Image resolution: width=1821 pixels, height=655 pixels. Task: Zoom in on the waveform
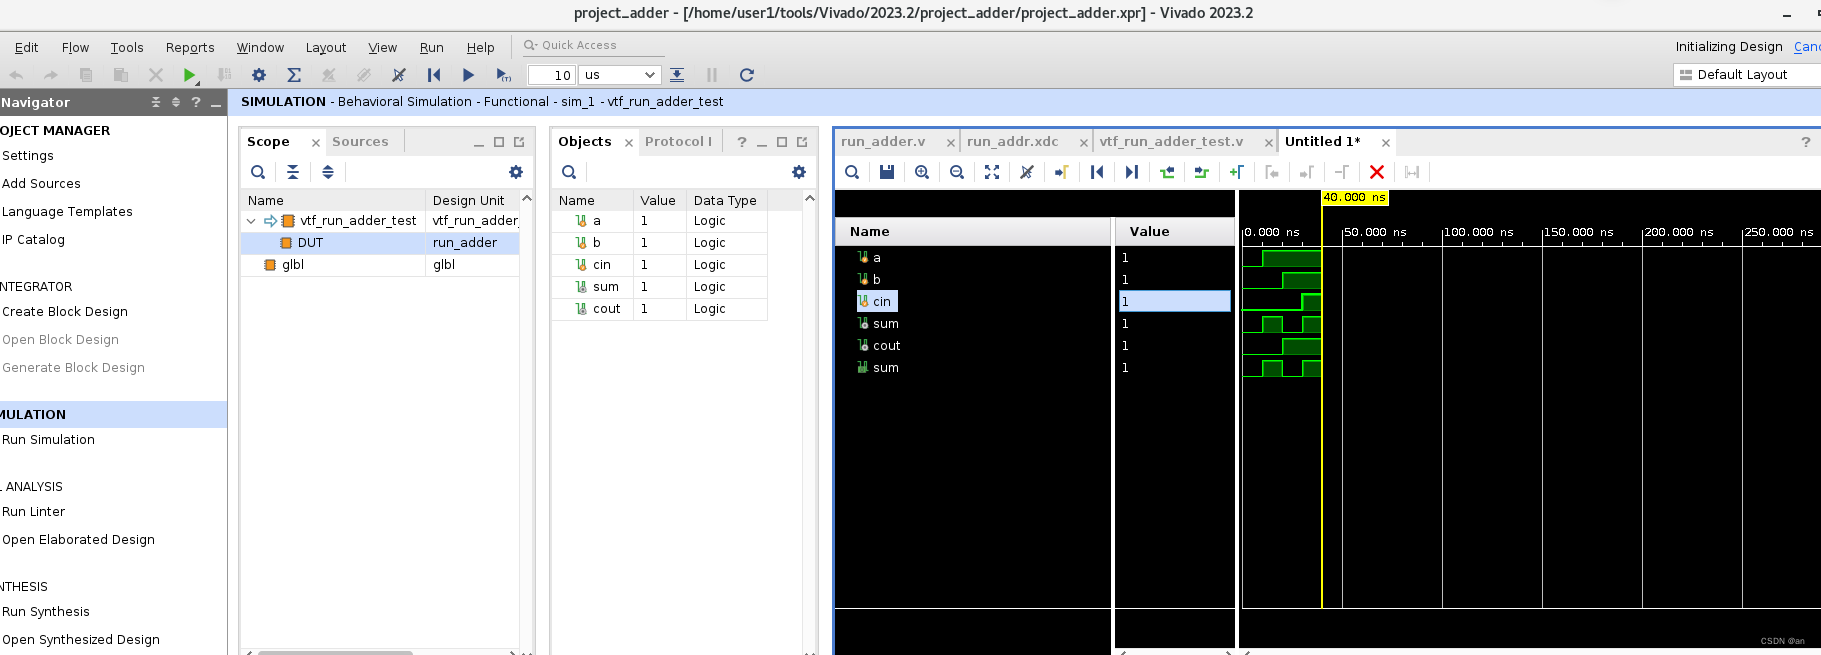pyautogui.click(x=922, y=172)
